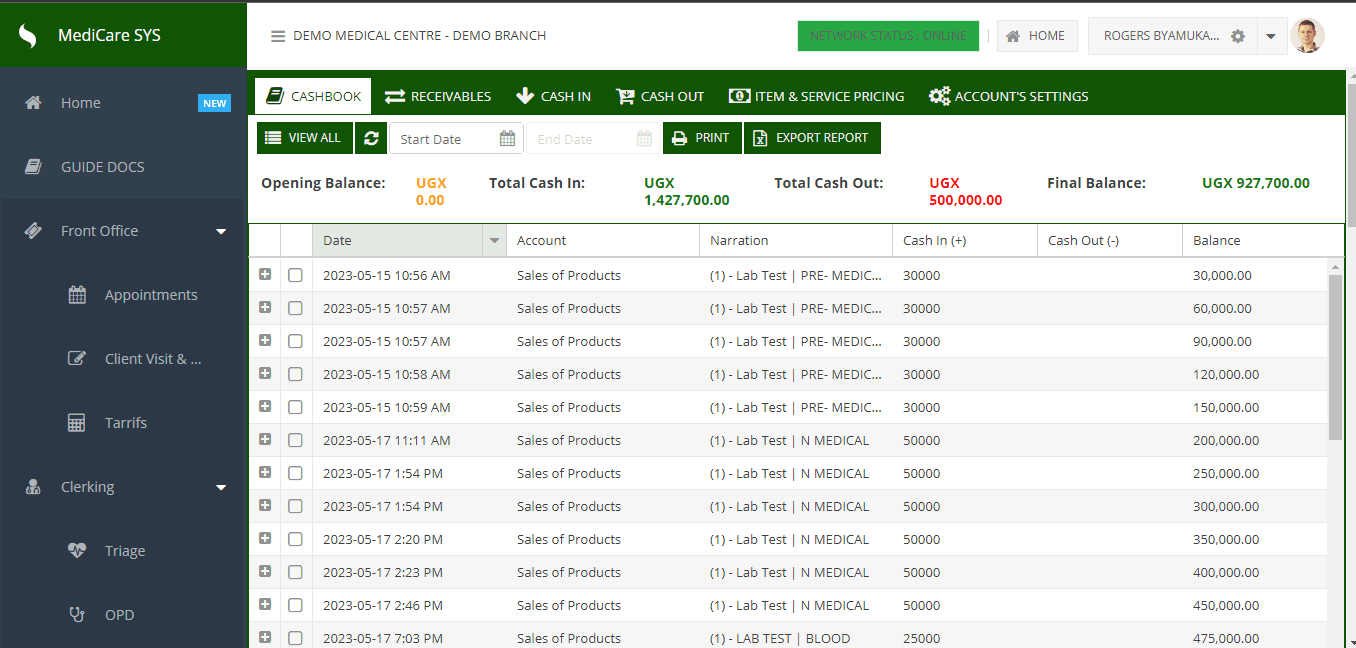Open the Item & Service Pricing tab
Image resolution: width=1356 pixels, height=648 pixels.
coord(816,97)
